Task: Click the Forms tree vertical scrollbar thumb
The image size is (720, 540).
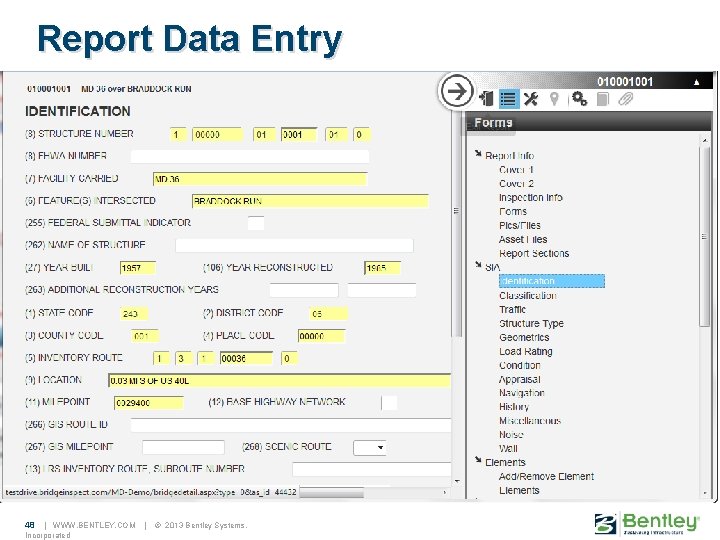Action: click(x=705, y=236)
